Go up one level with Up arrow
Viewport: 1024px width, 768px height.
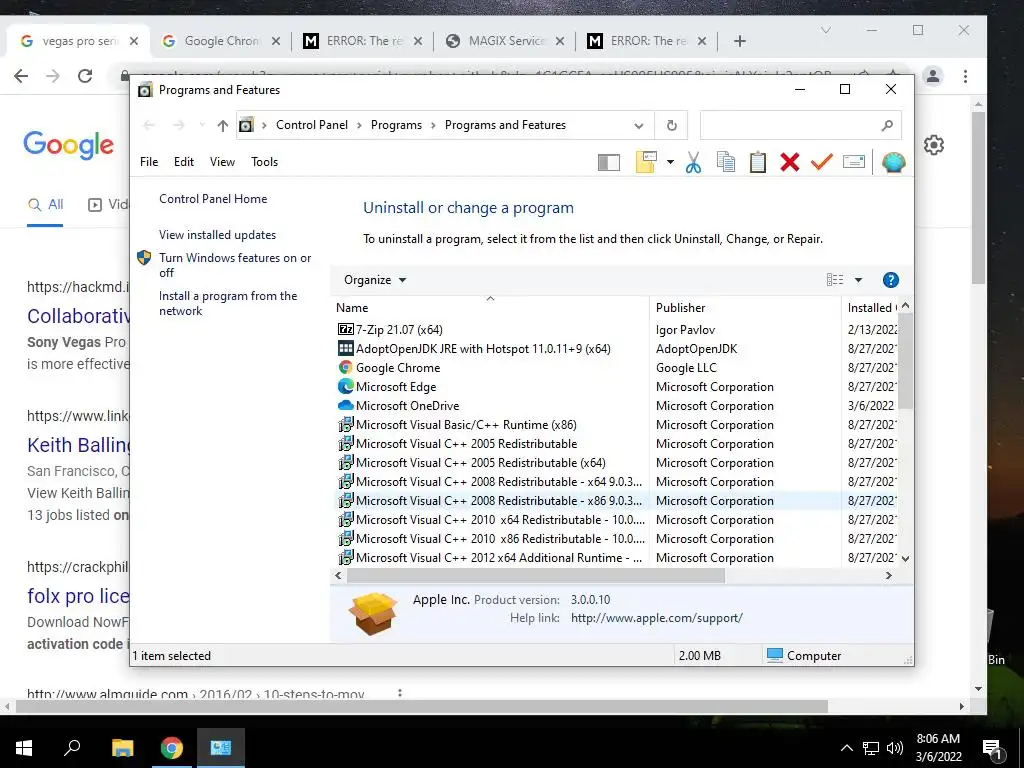[x=223, y=125]
